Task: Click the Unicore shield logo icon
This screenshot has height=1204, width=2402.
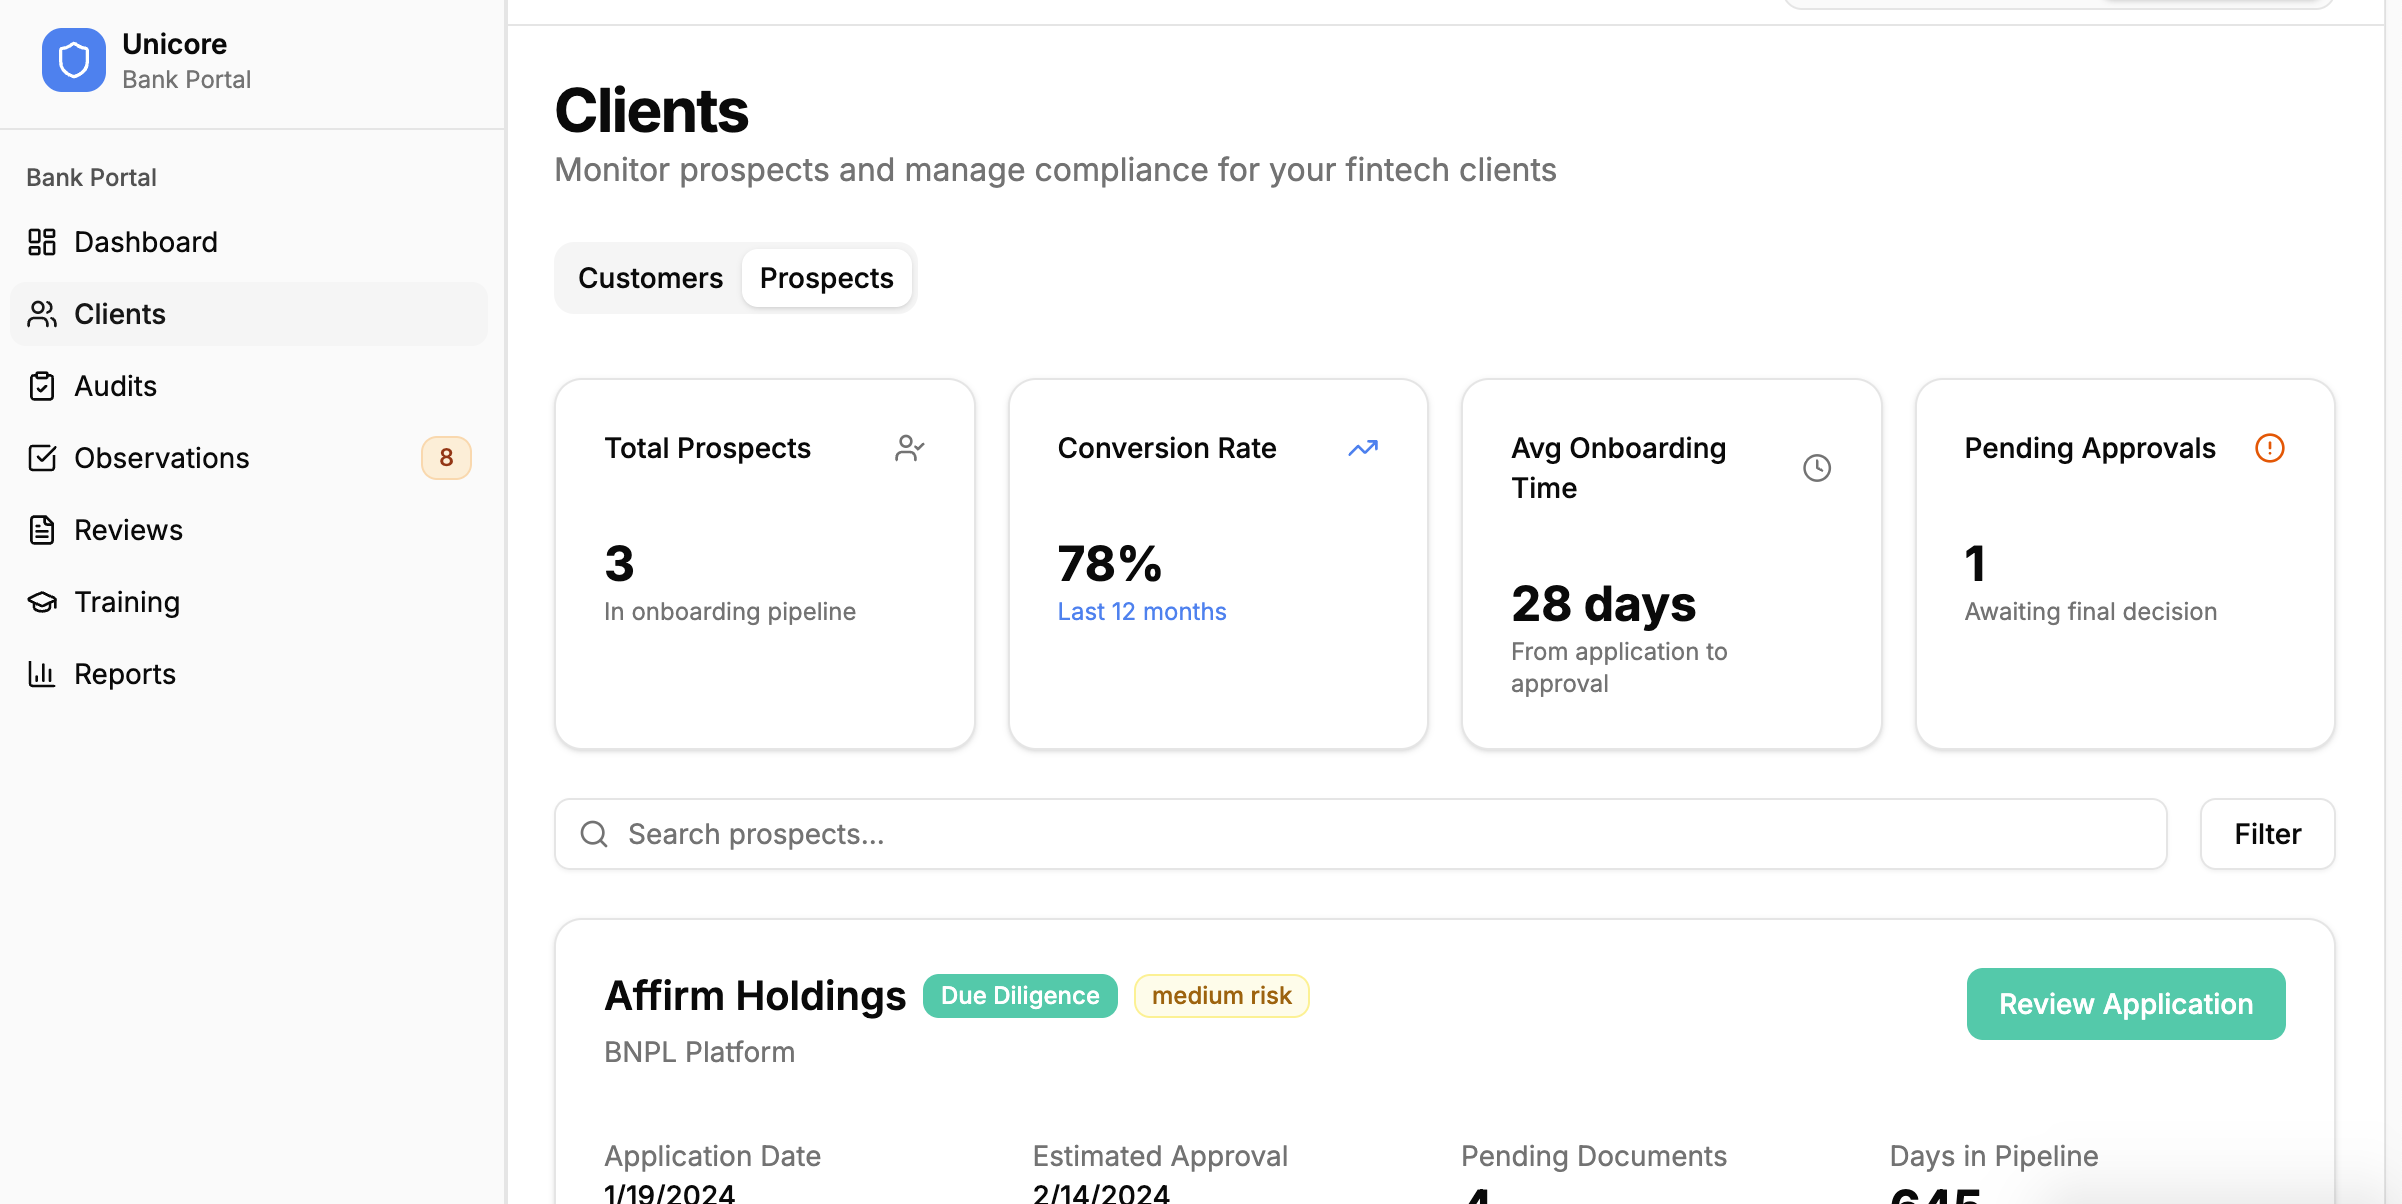Action: point(73,60)
